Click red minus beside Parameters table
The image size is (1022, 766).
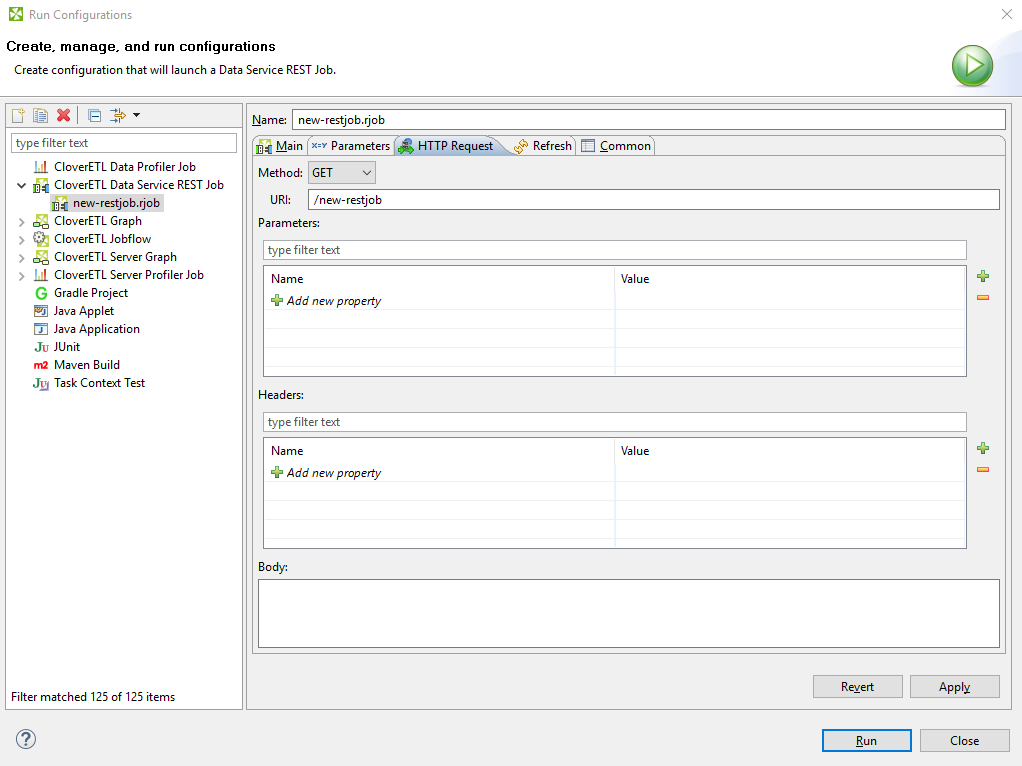pos(983,298)
